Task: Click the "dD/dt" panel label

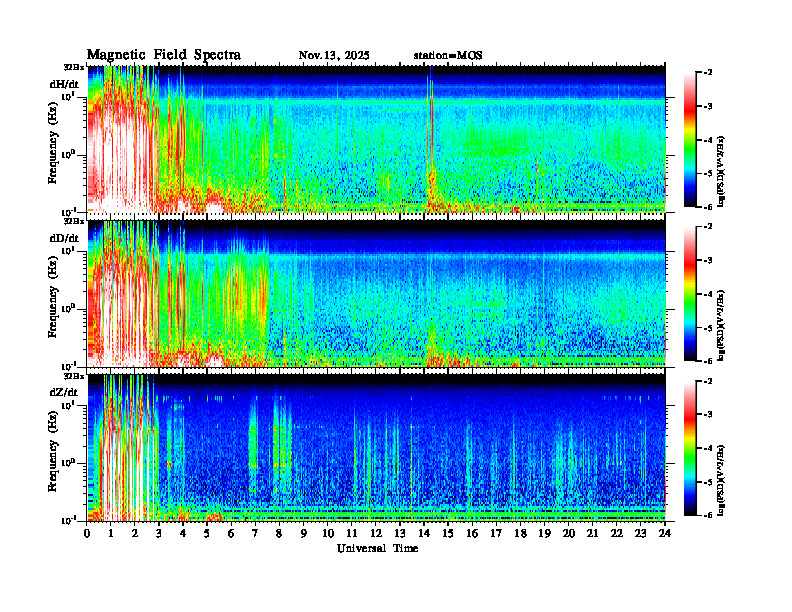Action: (64, 238)
